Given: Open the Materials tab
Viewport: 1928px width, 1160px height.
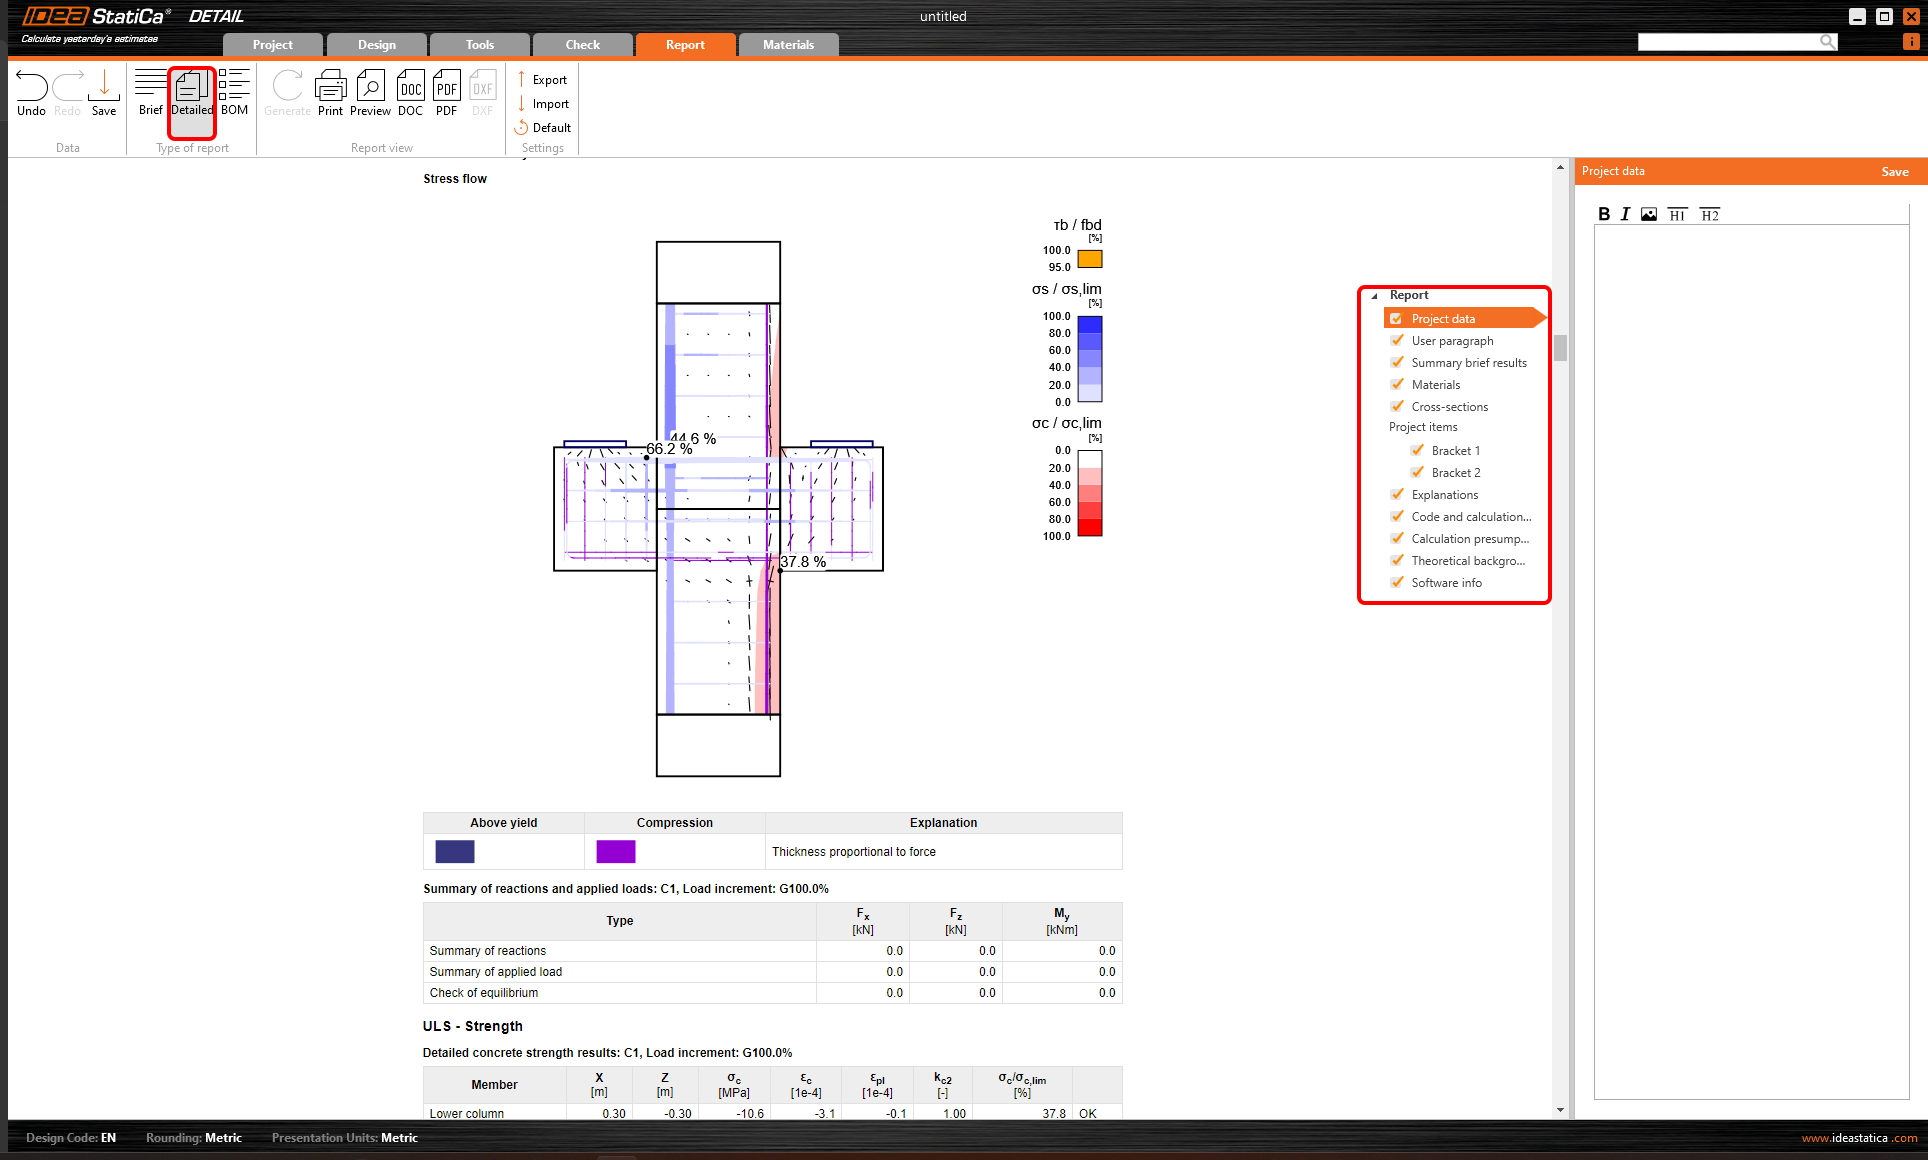Looking at the screenshot, I should click(x=788, y=45).
